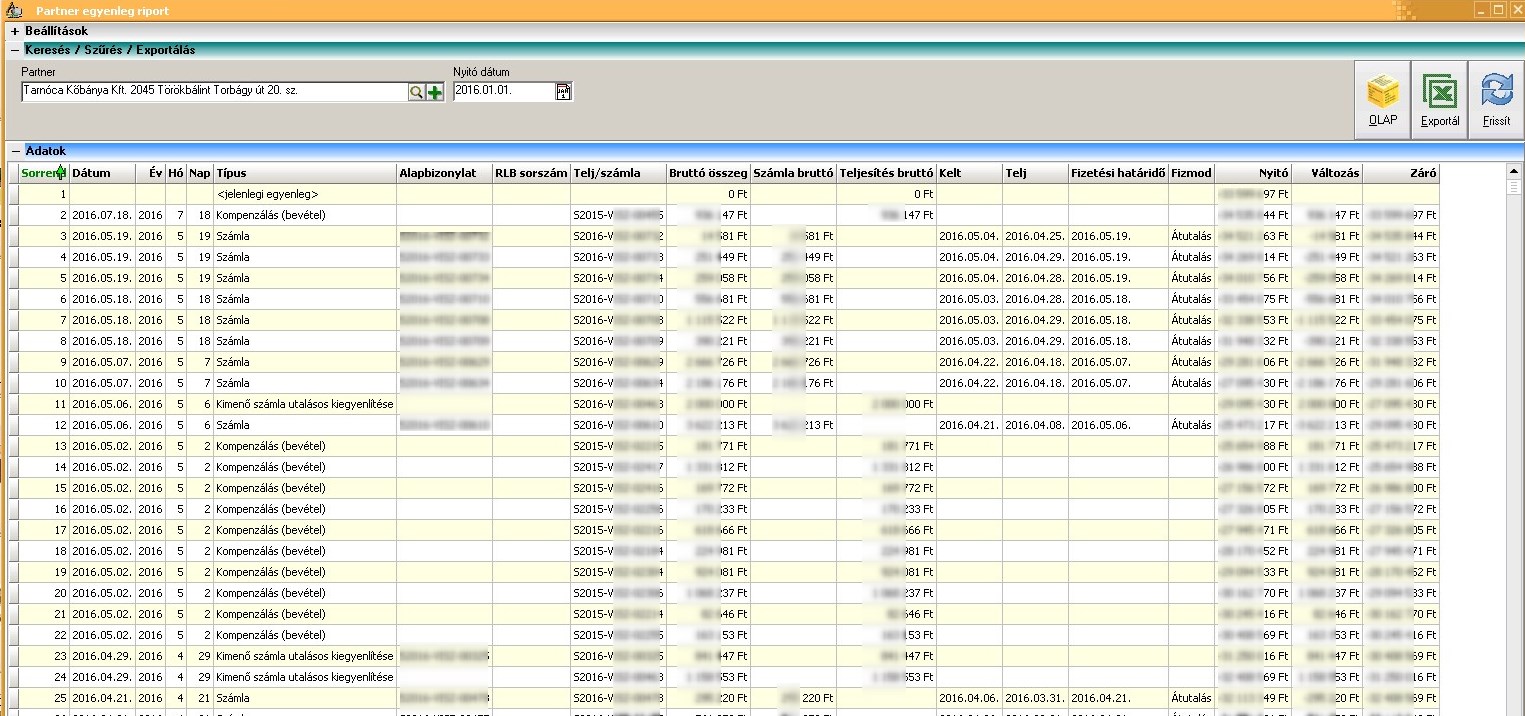Select the row selector for row 3

[x=14, y=236]
